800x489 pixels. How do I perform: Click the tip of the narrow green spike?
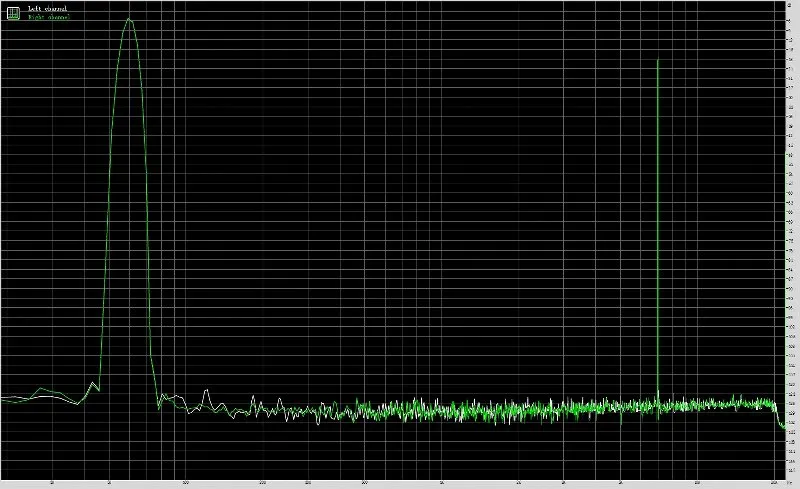[x=658, y=60]
